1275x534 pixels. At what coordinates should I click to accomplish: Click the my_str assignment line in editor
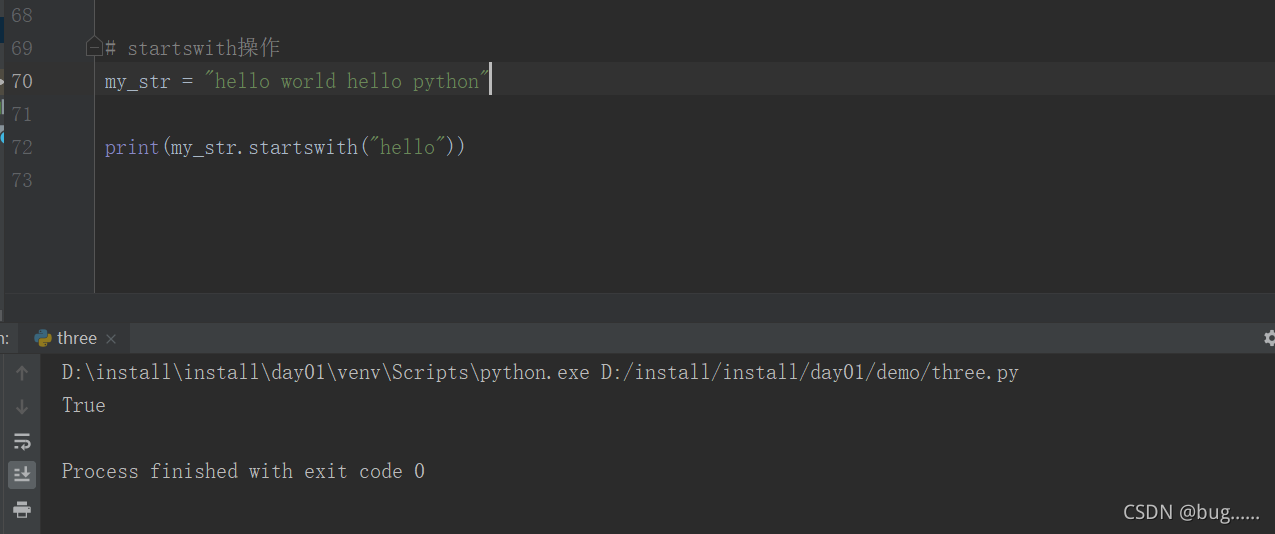(x=297, y=81)
